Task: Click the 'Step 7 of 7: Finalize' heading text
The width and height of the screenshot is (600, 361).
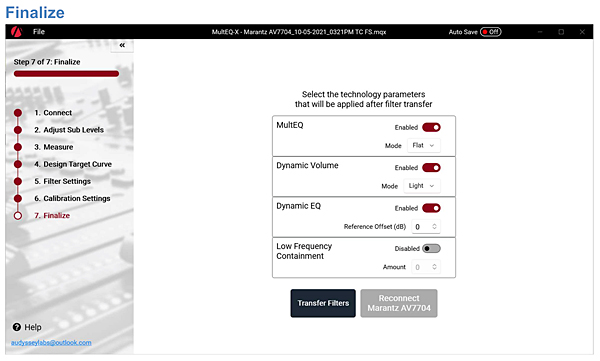Action: coord(47,62)
